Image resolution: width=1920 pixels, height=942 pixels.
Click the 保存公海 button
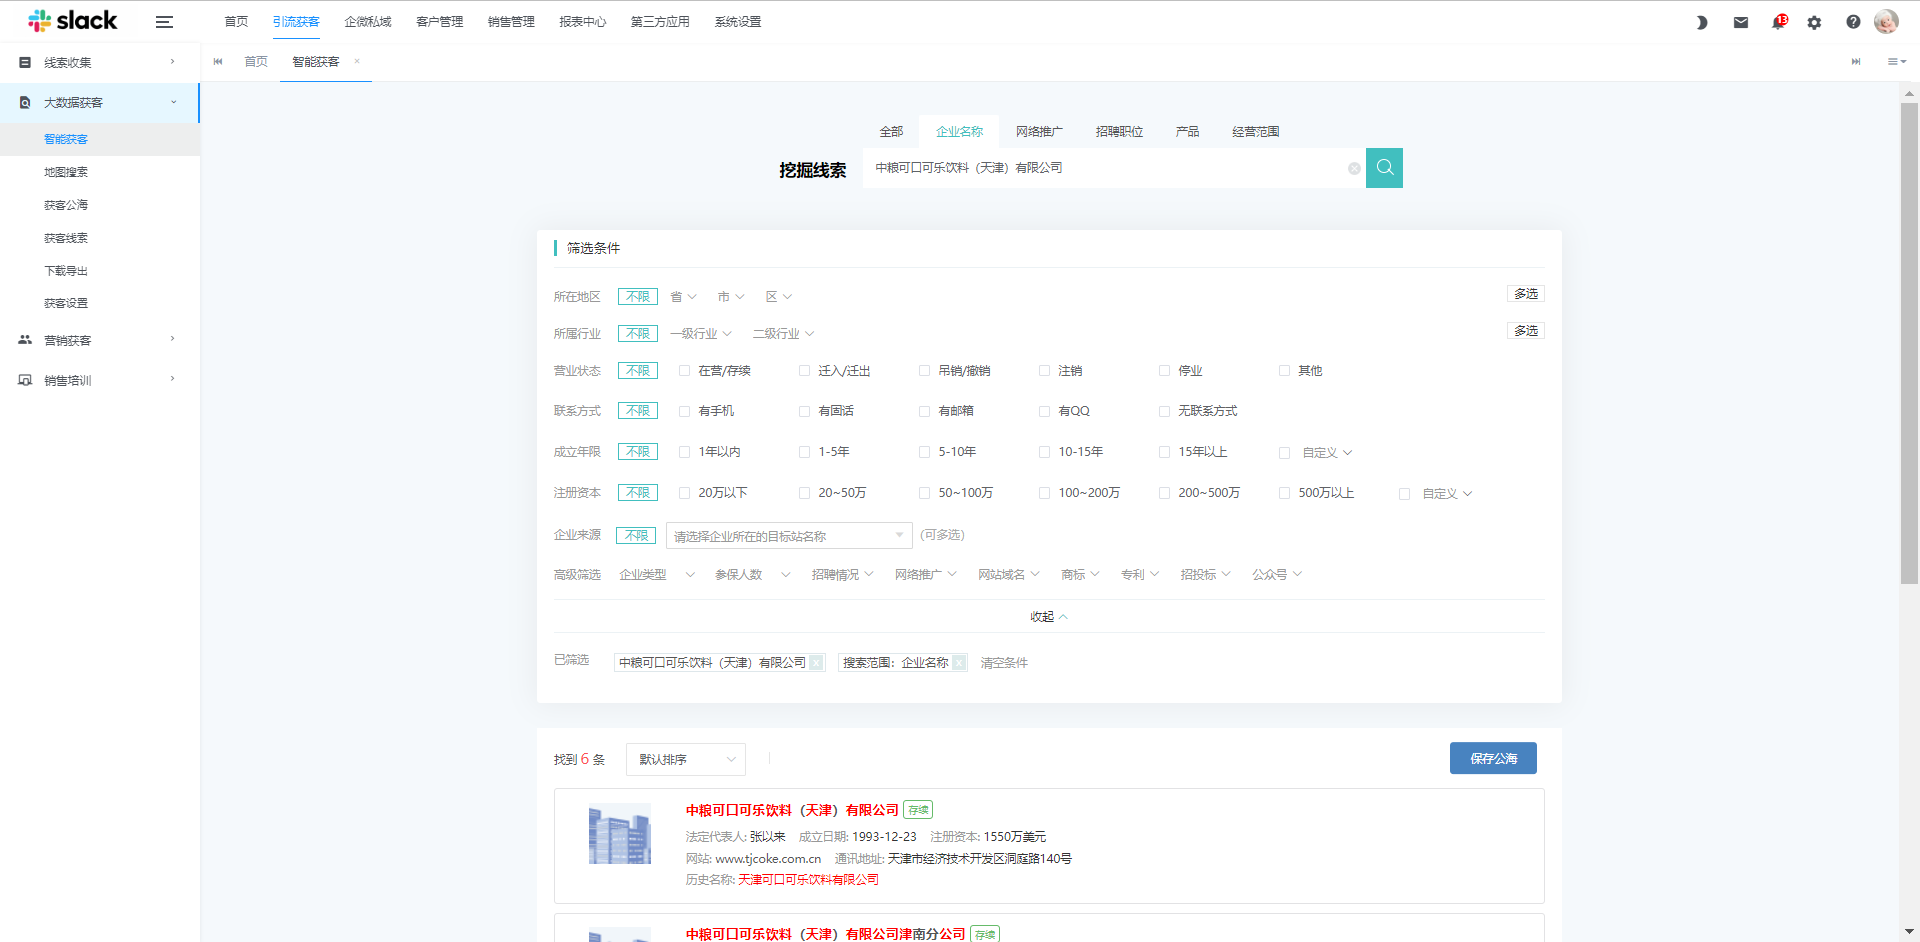(x=1493, y=758)
